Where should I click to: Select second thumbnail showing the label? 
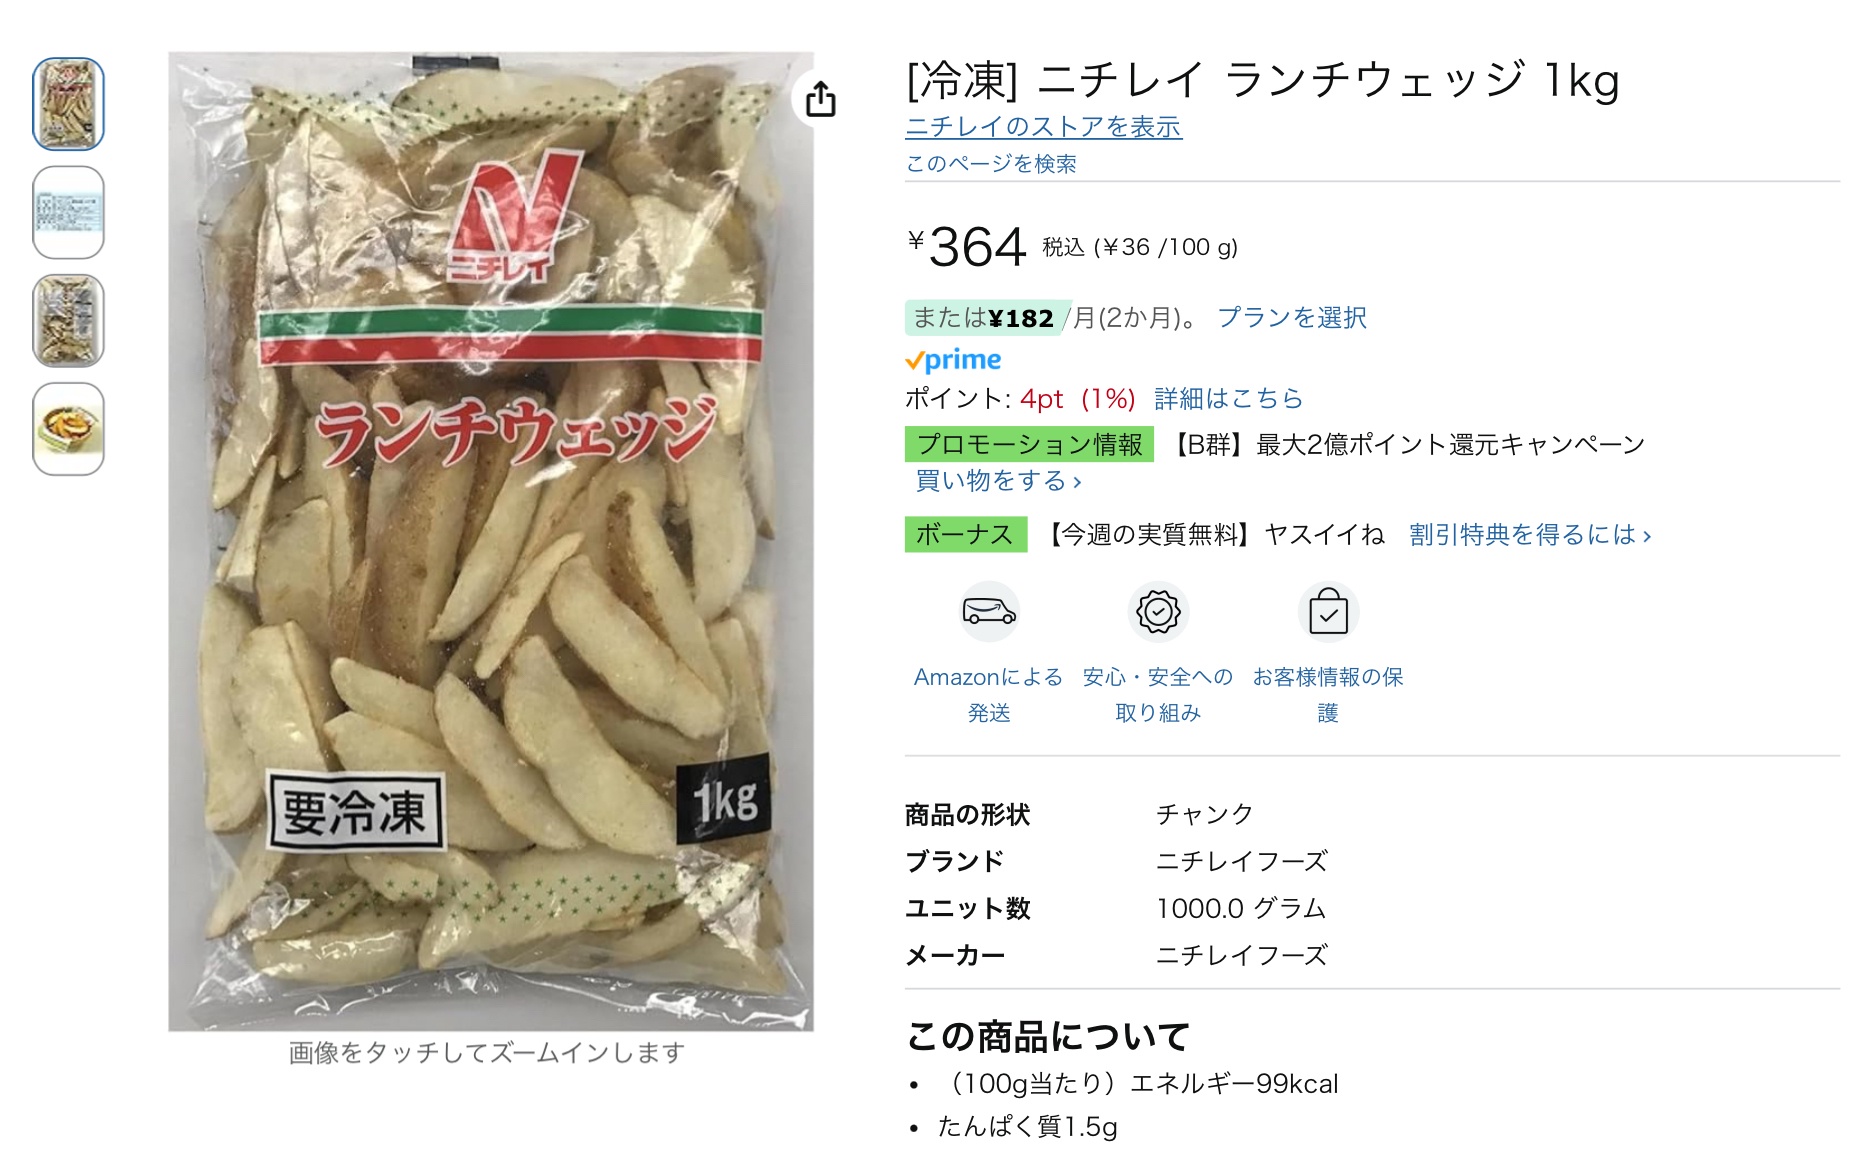(69, 212)
